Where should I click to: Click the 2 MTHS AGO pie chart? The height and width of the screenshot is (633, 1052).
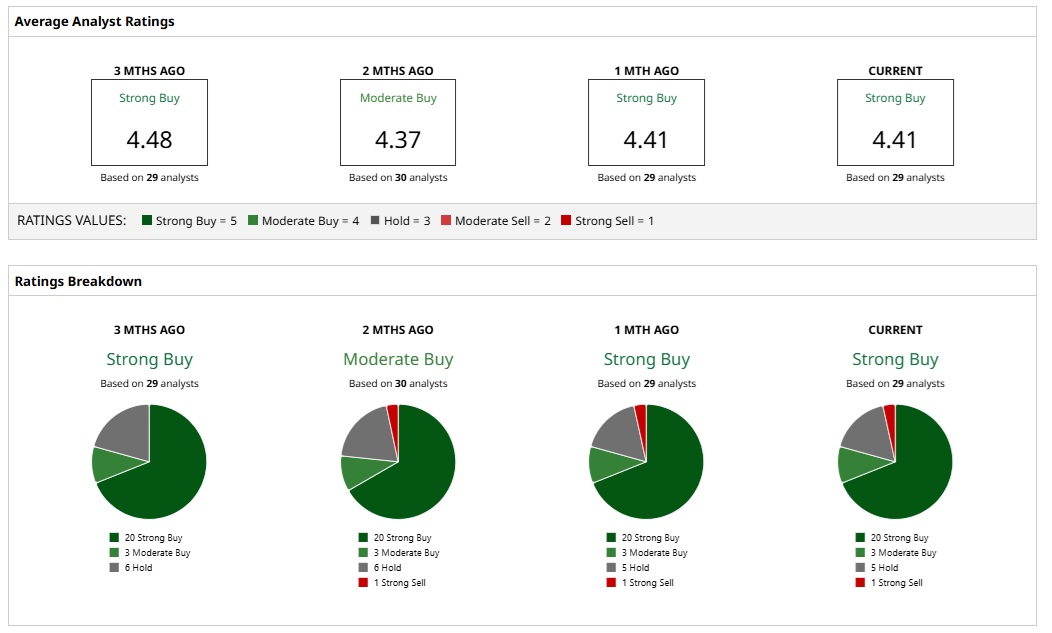398,462
